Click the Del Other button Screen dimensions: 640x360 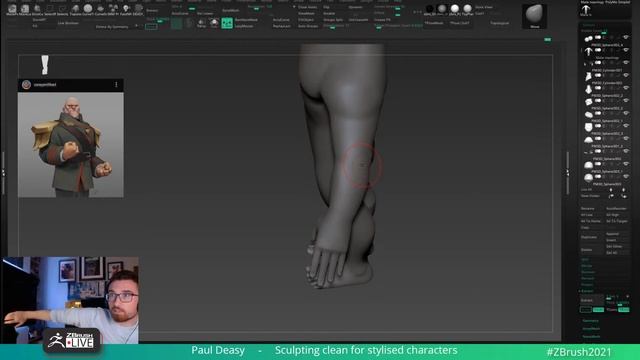[x=613, y=247]
